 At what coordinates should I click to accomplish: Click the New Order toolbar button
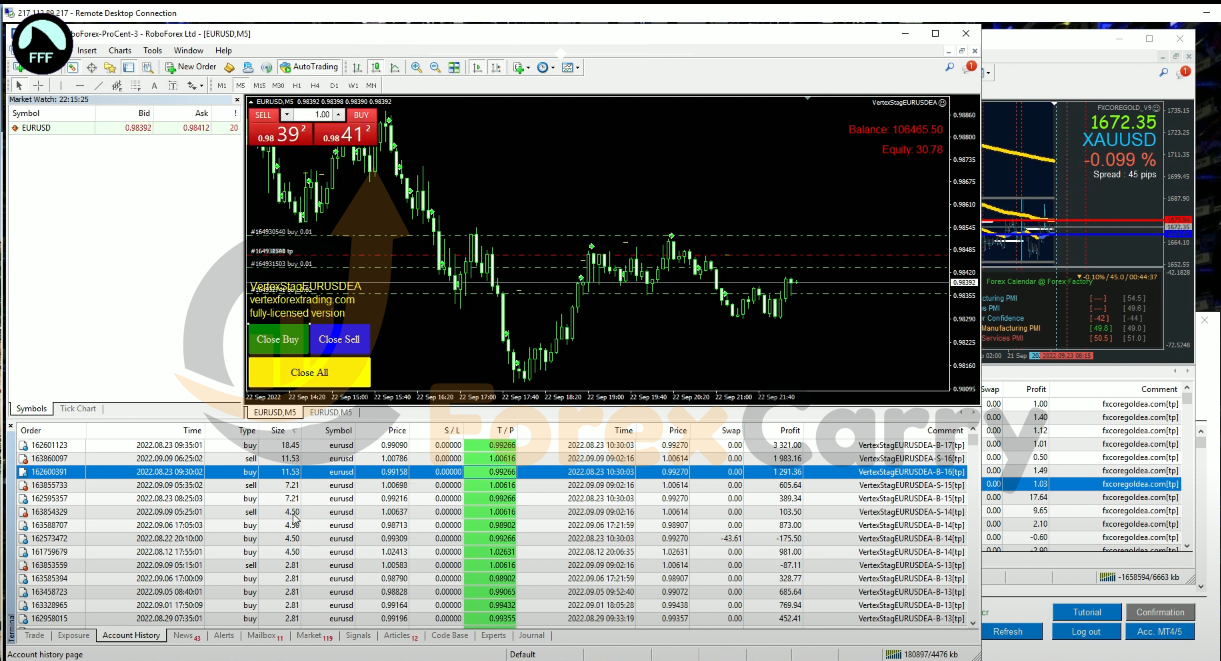tap(190, 67)
